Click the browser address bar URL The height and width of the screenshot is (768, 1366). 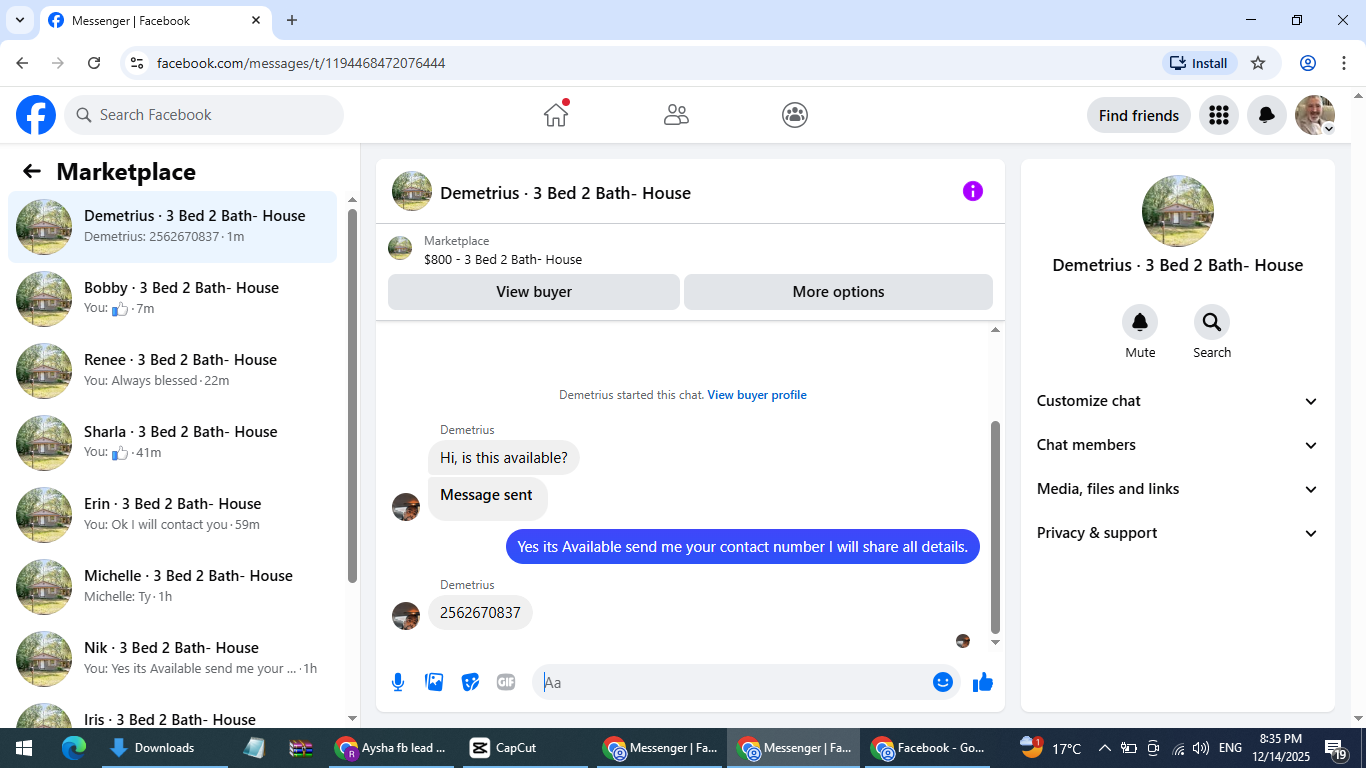click(301, 63)
